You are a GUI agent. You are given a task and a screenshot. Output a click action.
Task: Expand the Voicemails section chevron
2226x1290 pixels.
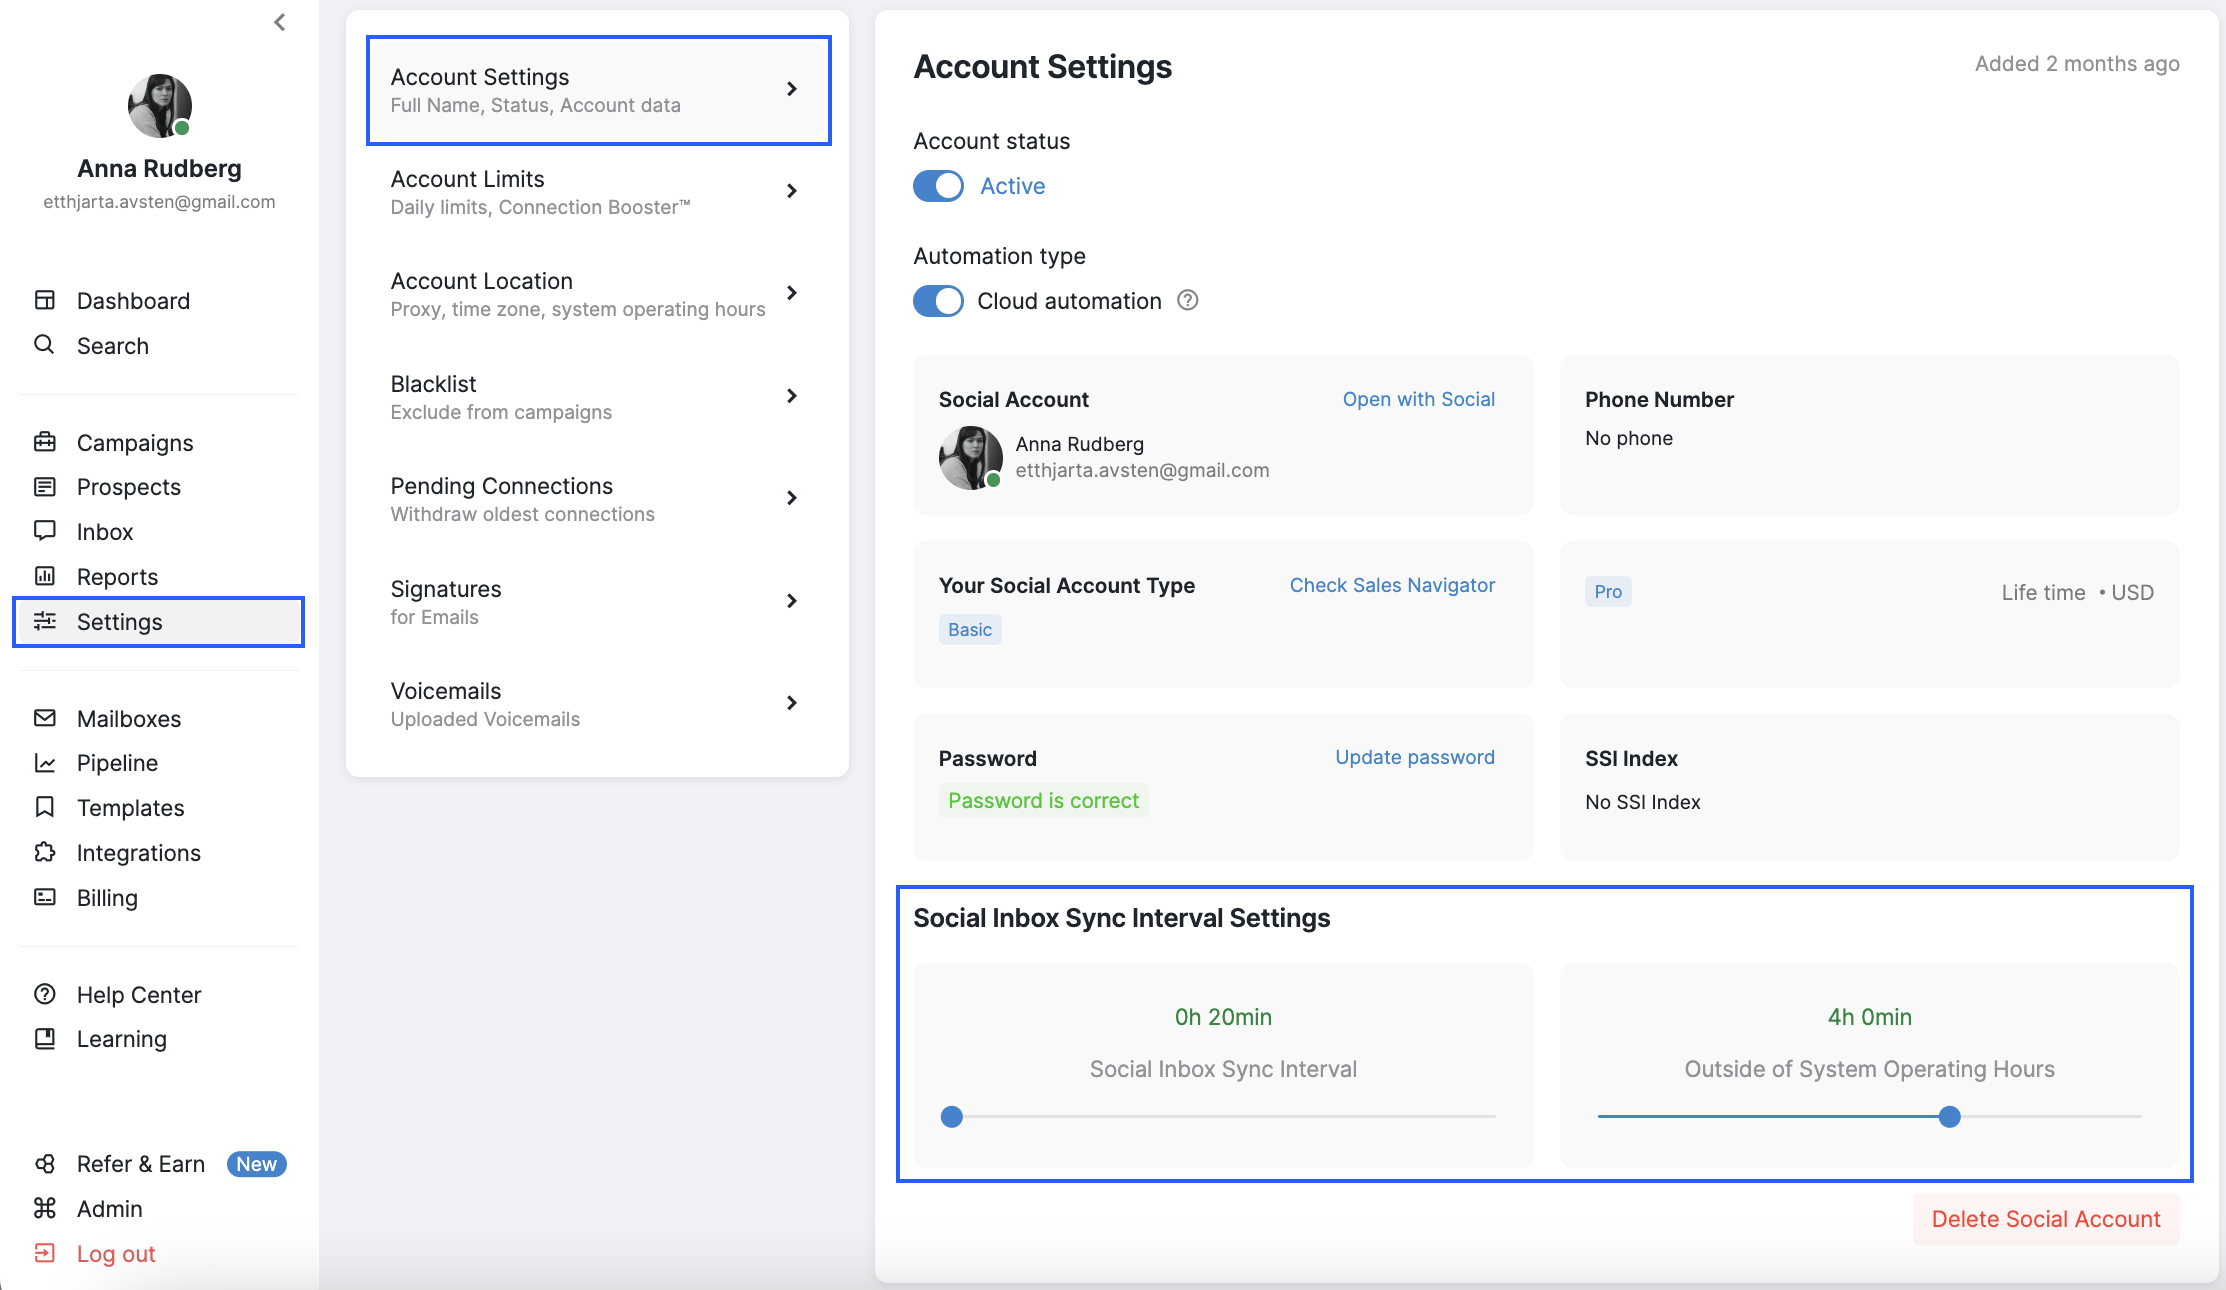pyautogui.click(x=791, y=703)
